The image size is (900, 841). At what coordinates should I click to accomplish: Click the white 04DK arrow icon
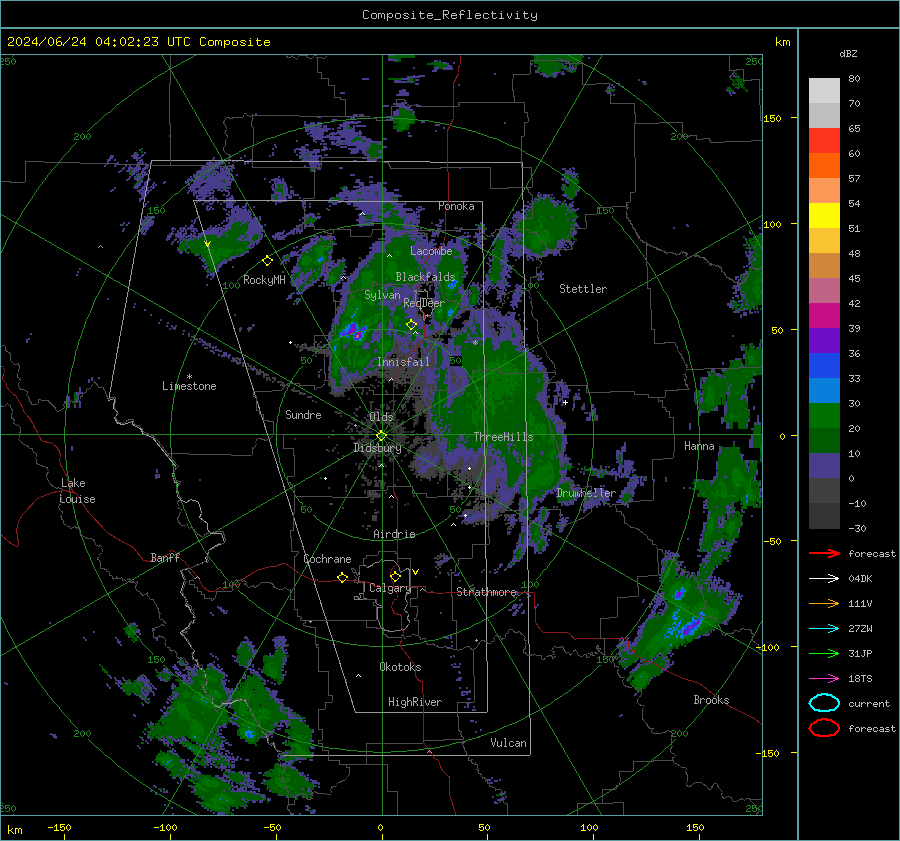[824, 579]
